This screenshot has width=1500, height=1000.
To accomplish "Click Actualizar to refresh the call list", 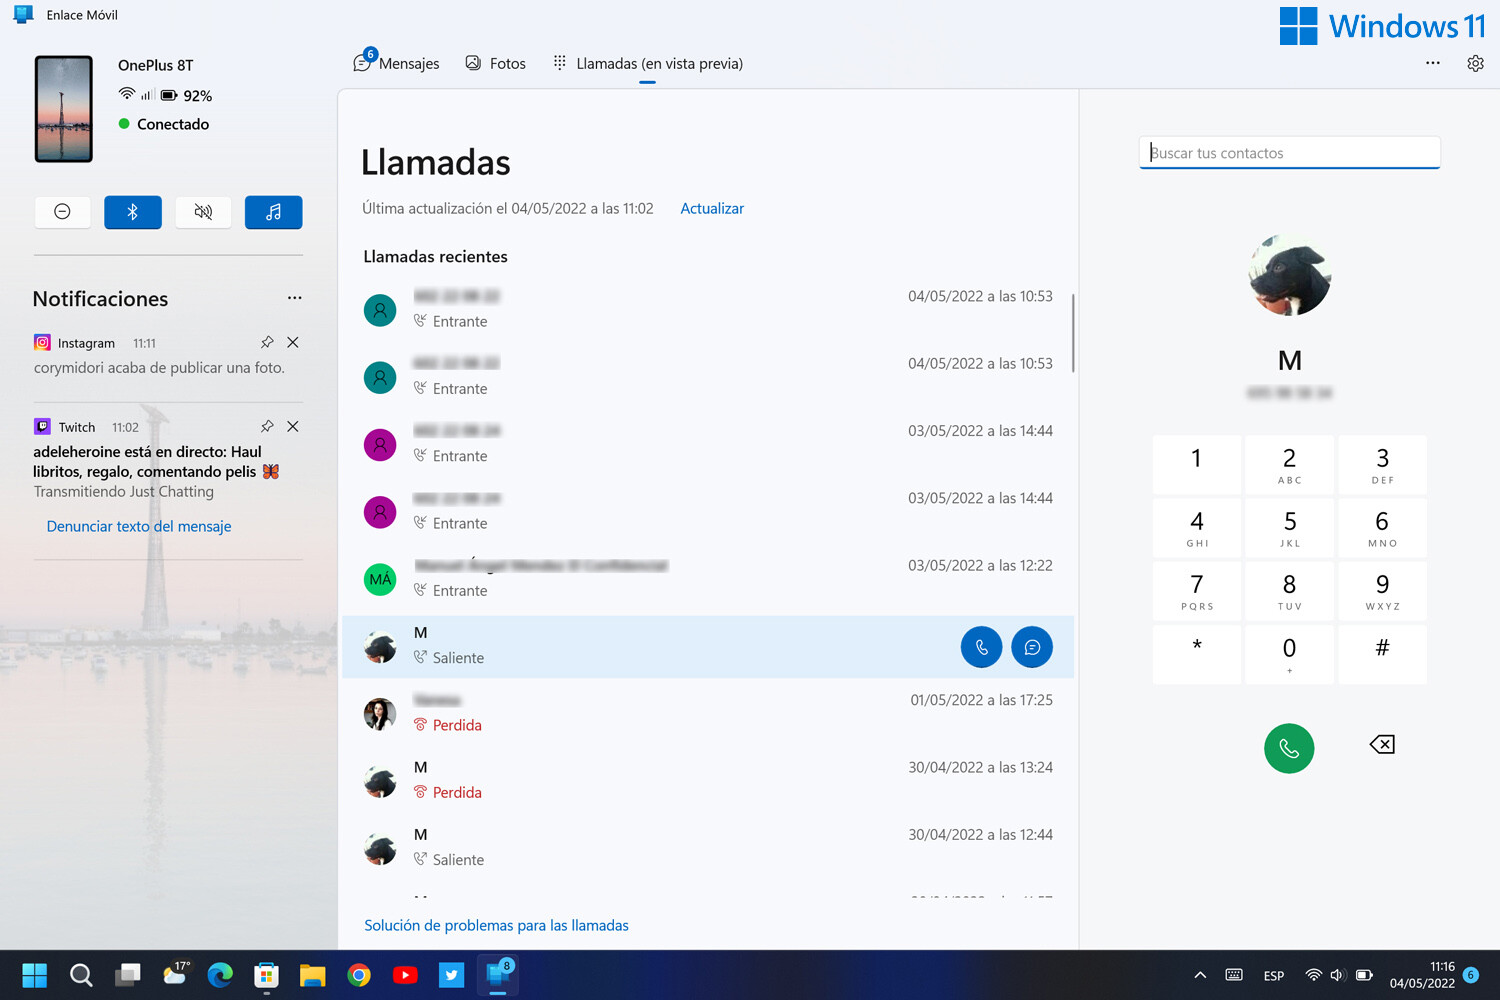I will (x=711, y=208).
